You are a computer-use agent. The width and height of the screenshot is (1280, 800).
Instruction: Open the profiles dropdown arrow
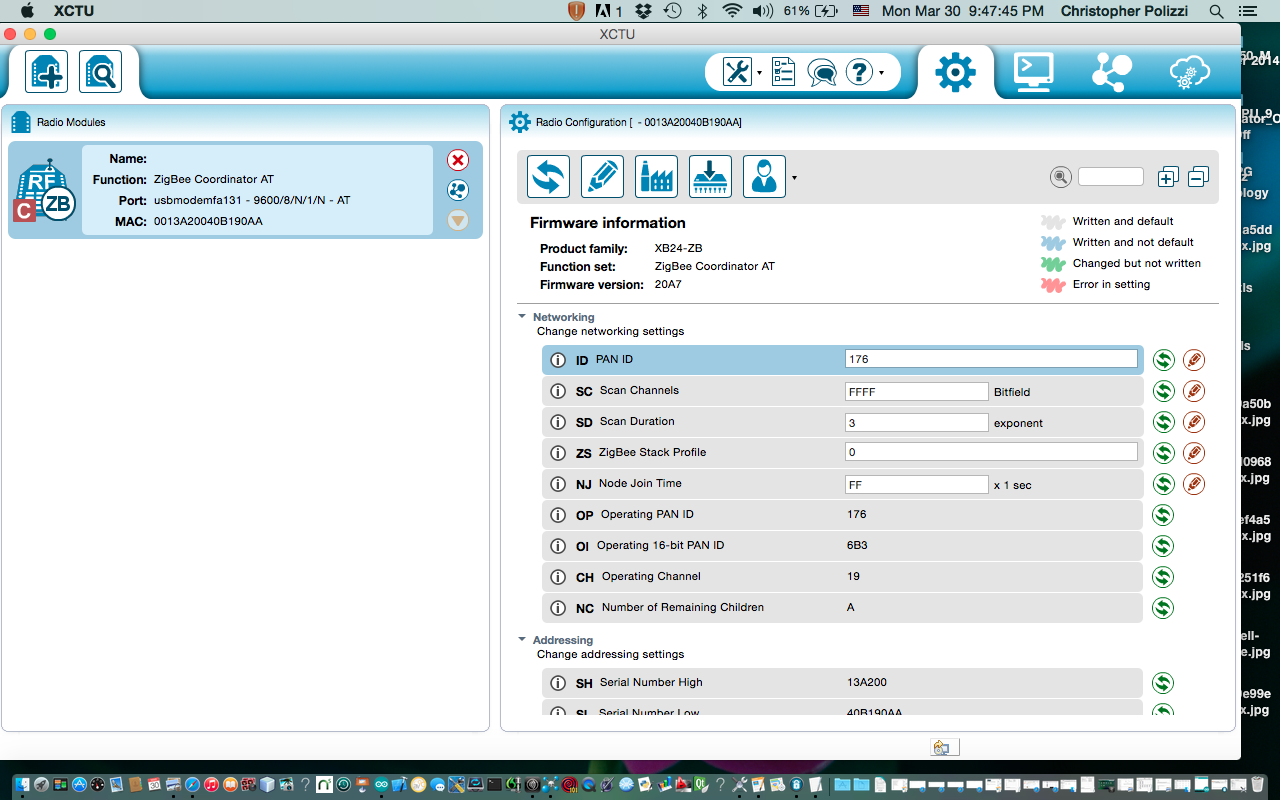click(794, 179)
